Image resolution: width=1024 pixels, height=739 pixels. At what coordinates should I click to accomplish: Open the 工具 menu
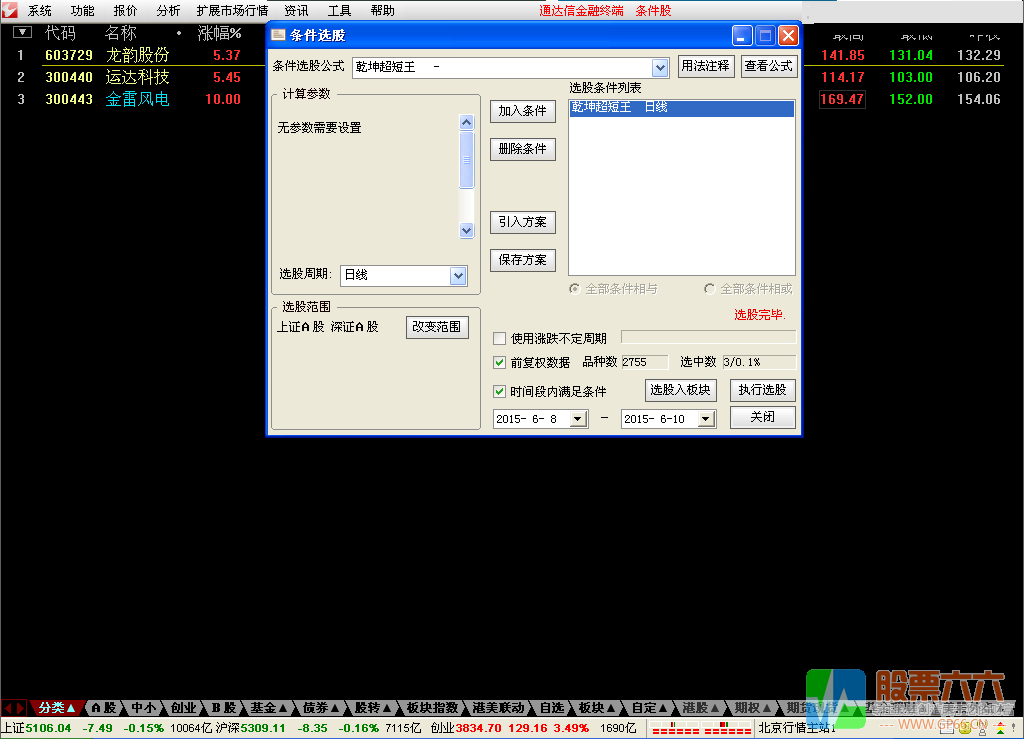[x=340, y=10]
